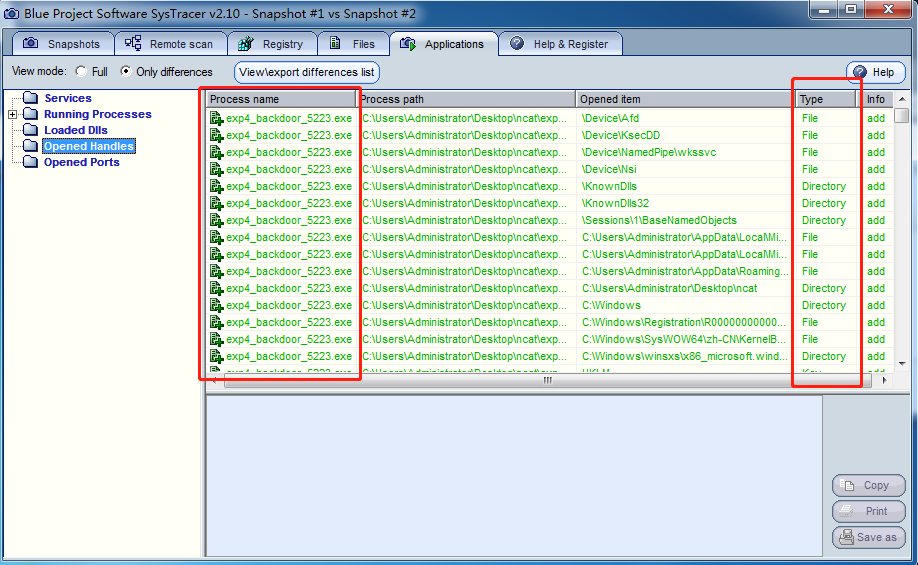Viewport: 918px width, 565px height.
Task: Click process icon in \Device\Nsi row
Action: coord(217,169)
